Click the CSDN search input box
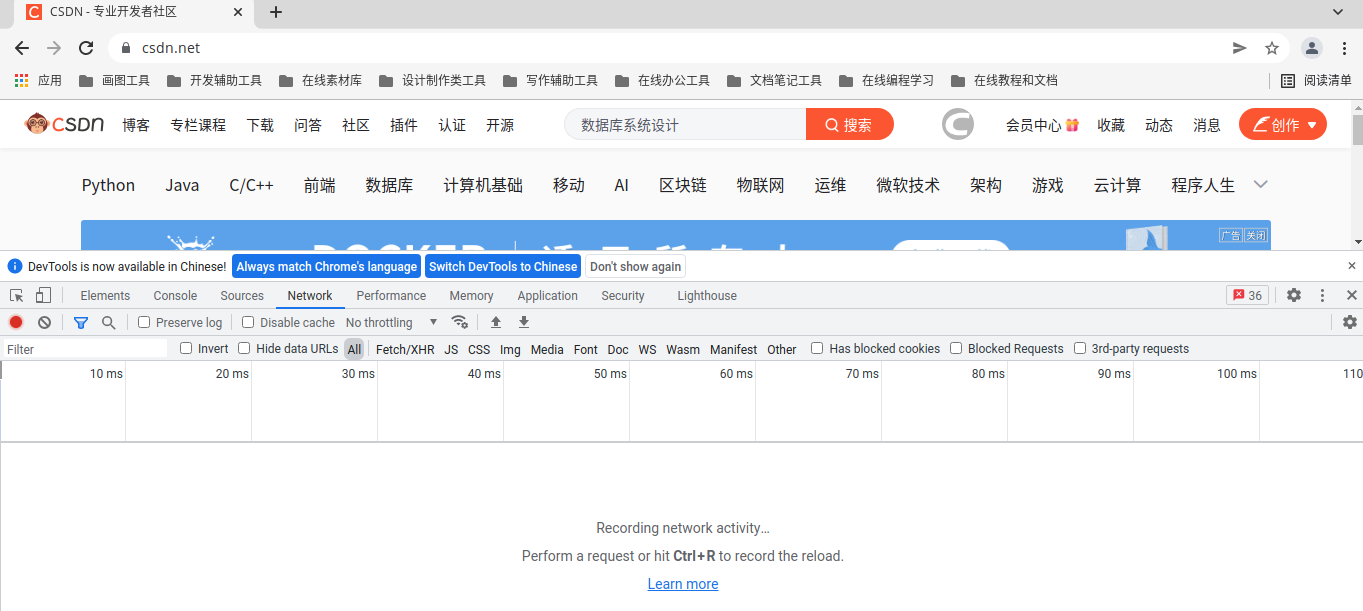1363x611 pixels. 686,124
